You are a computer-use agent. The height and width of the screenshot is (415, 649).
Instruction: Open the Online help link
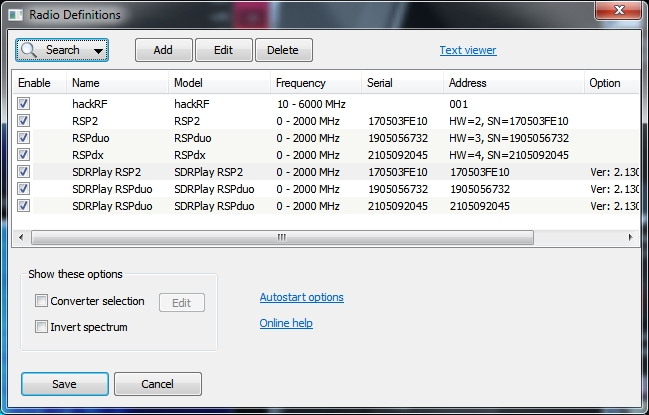[286, 323]
